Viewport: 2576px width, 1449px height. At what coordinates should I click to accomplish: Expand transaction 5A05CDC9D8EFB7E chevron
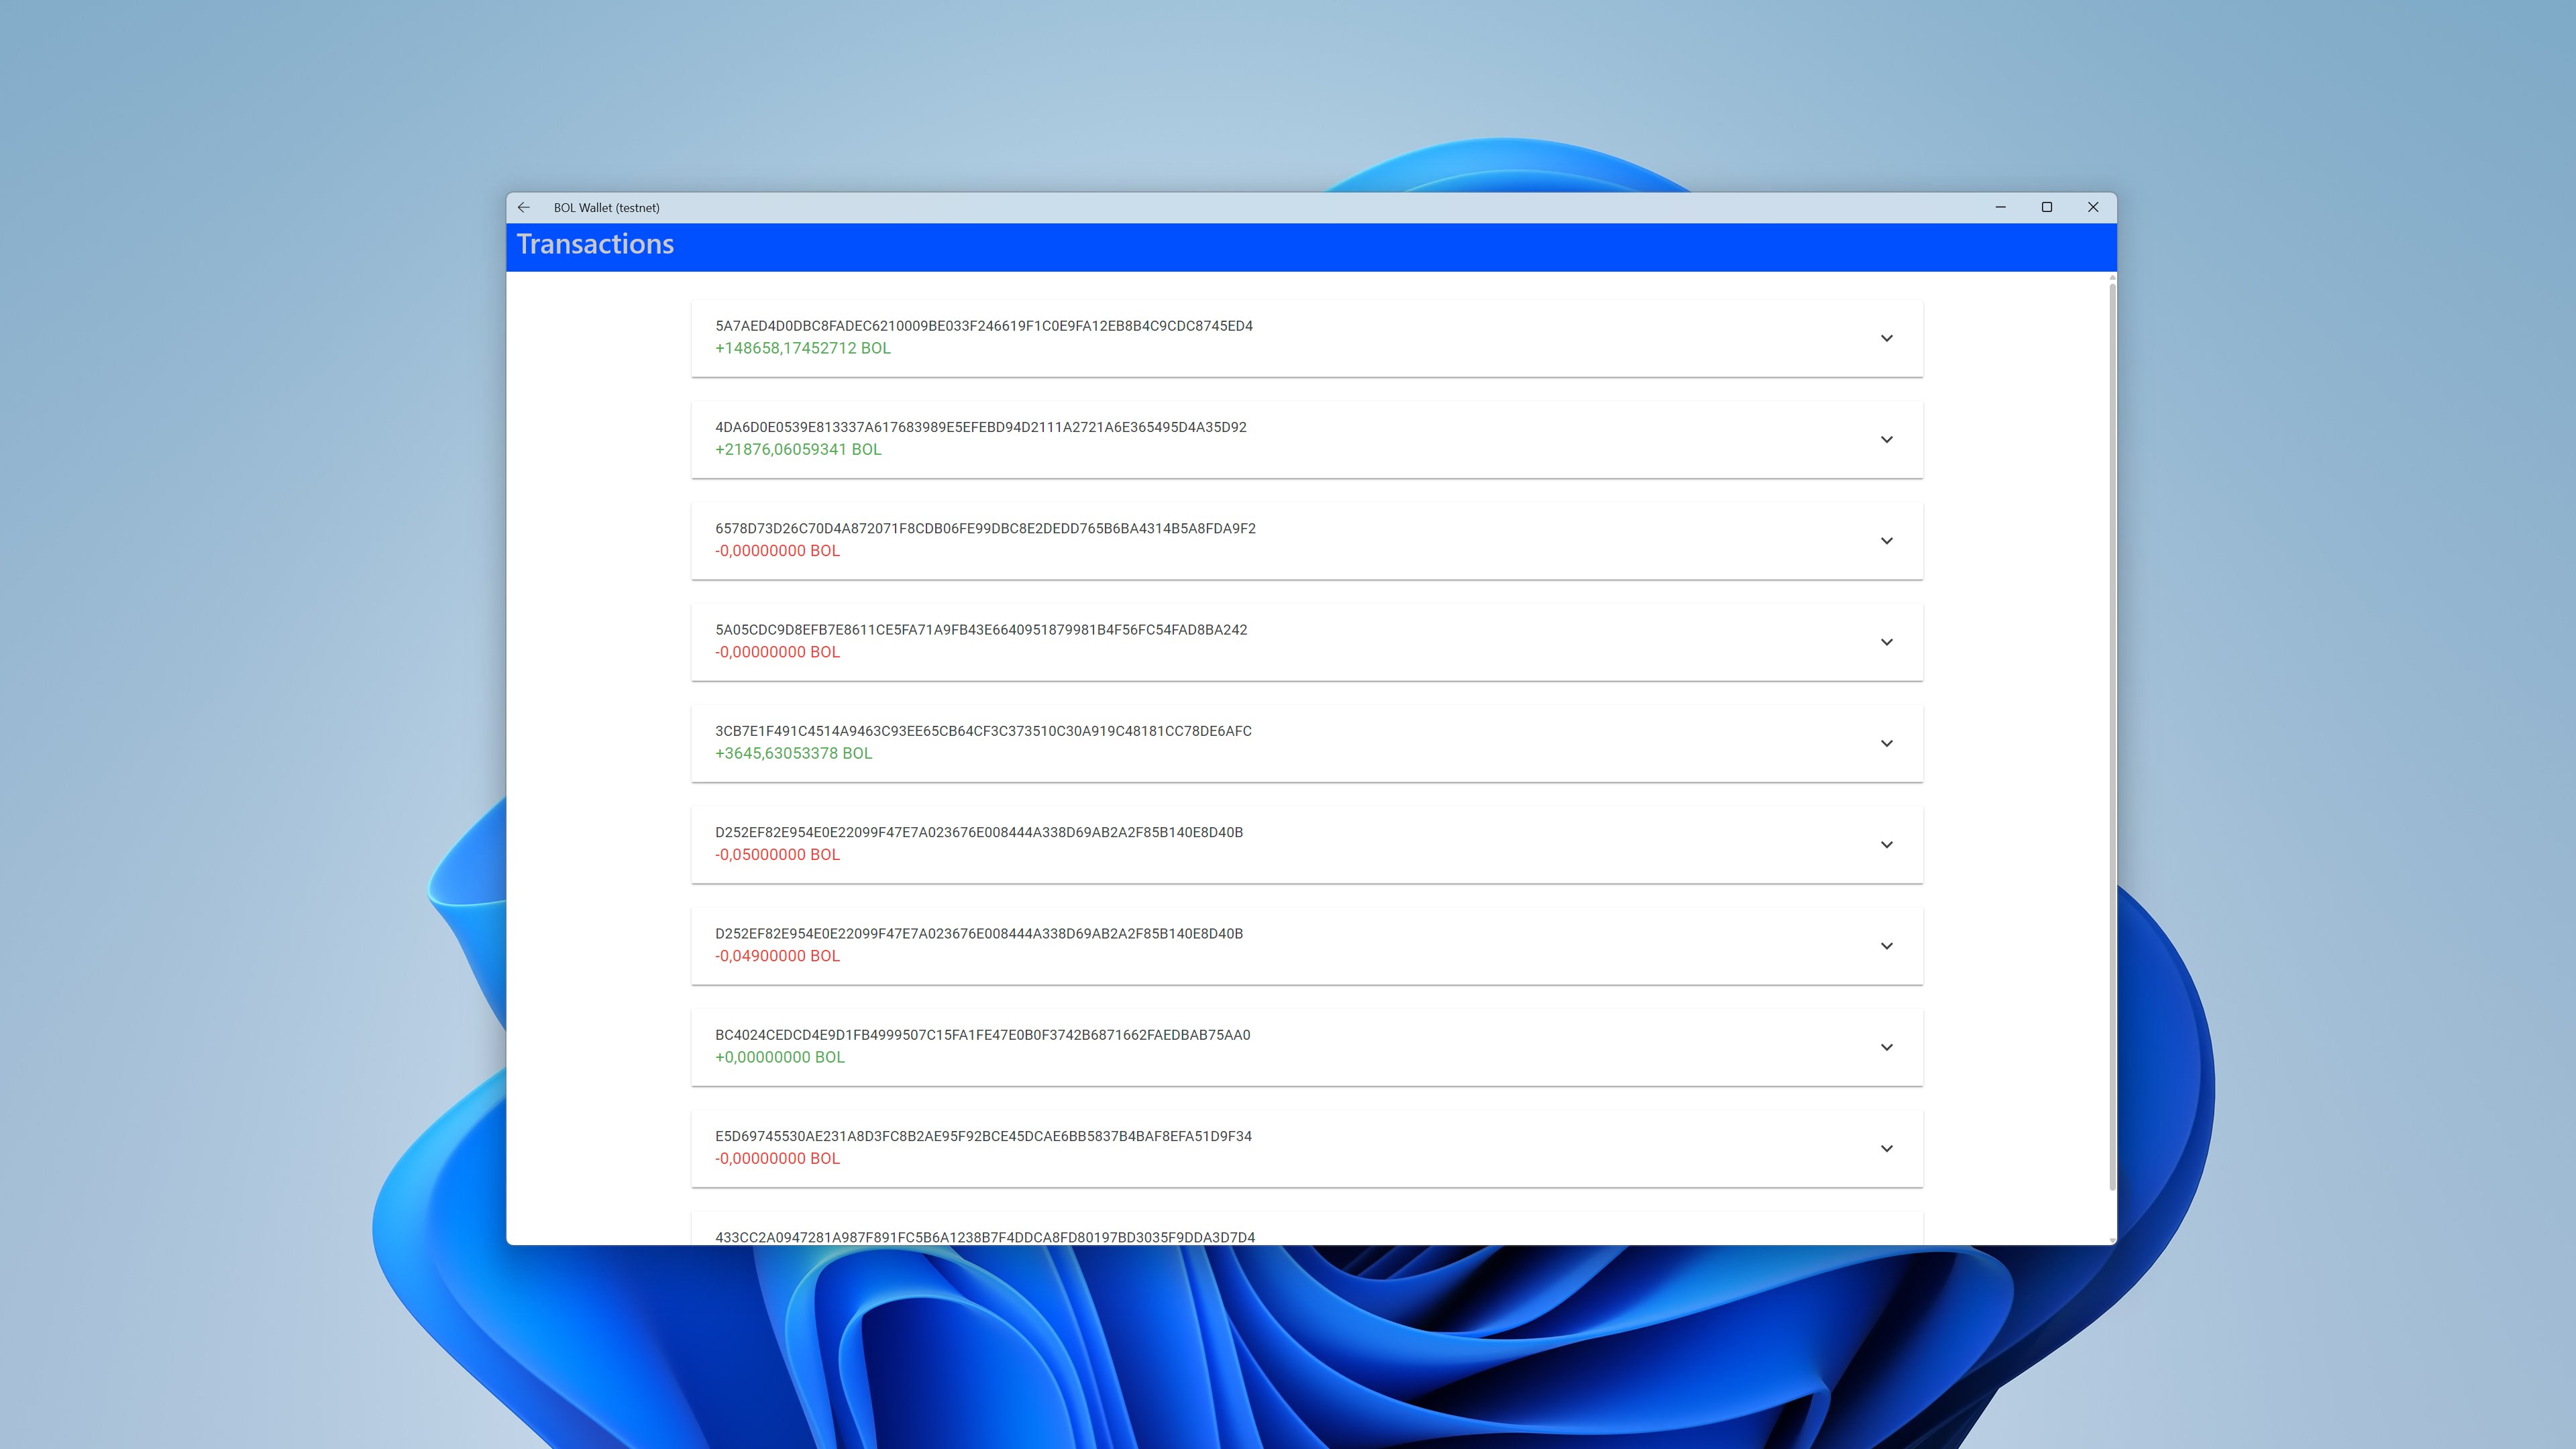coord(1886,642)
